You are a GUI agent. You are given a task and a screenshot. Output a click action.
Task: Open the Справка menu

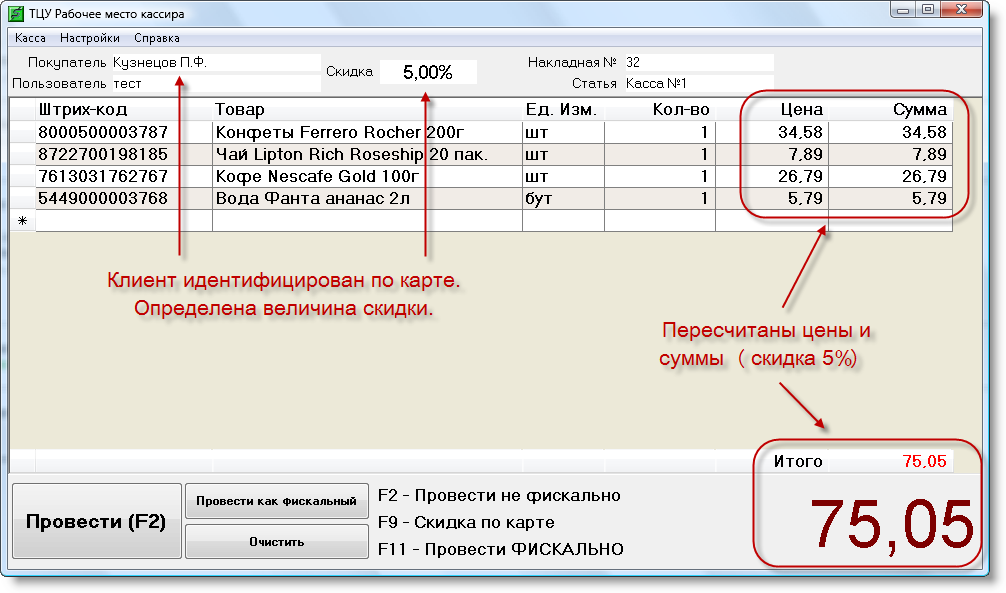(x=157, y=38)
